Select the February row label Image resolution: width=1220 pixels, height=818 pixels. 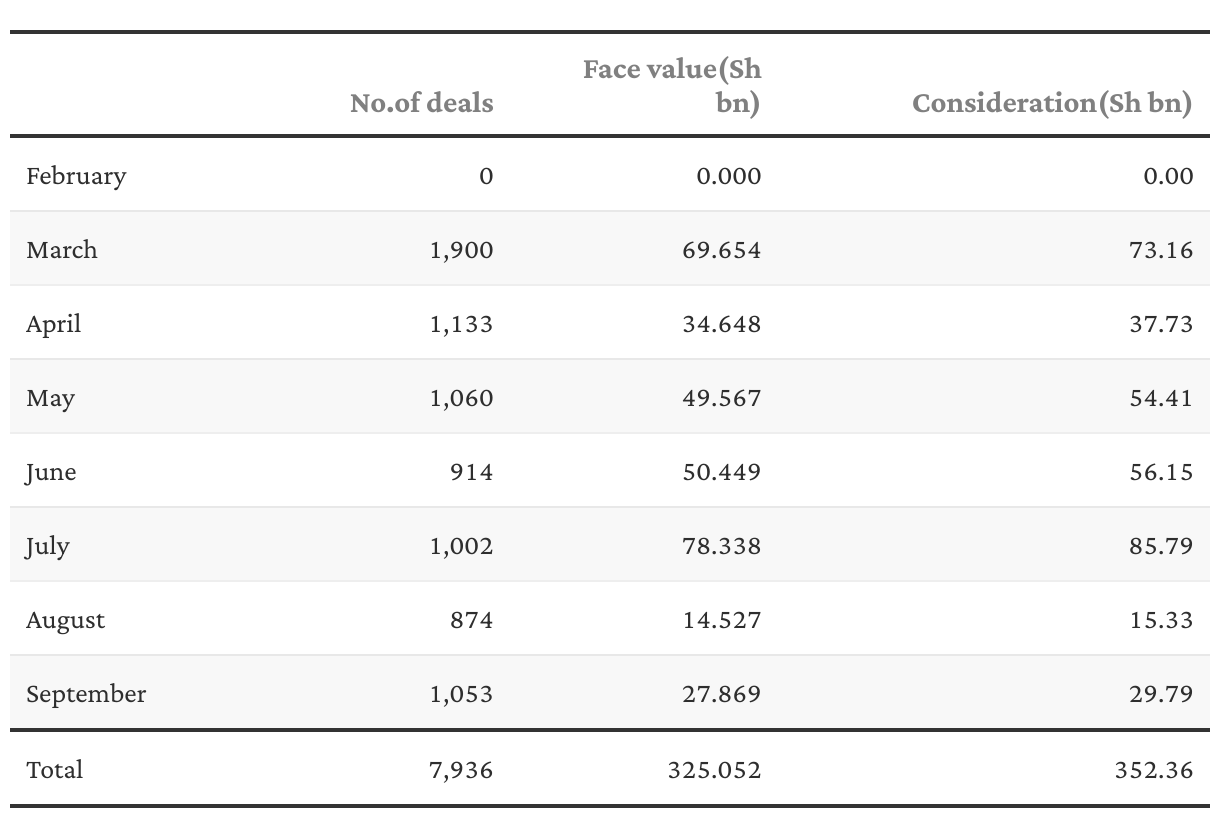tap(76, 176)
